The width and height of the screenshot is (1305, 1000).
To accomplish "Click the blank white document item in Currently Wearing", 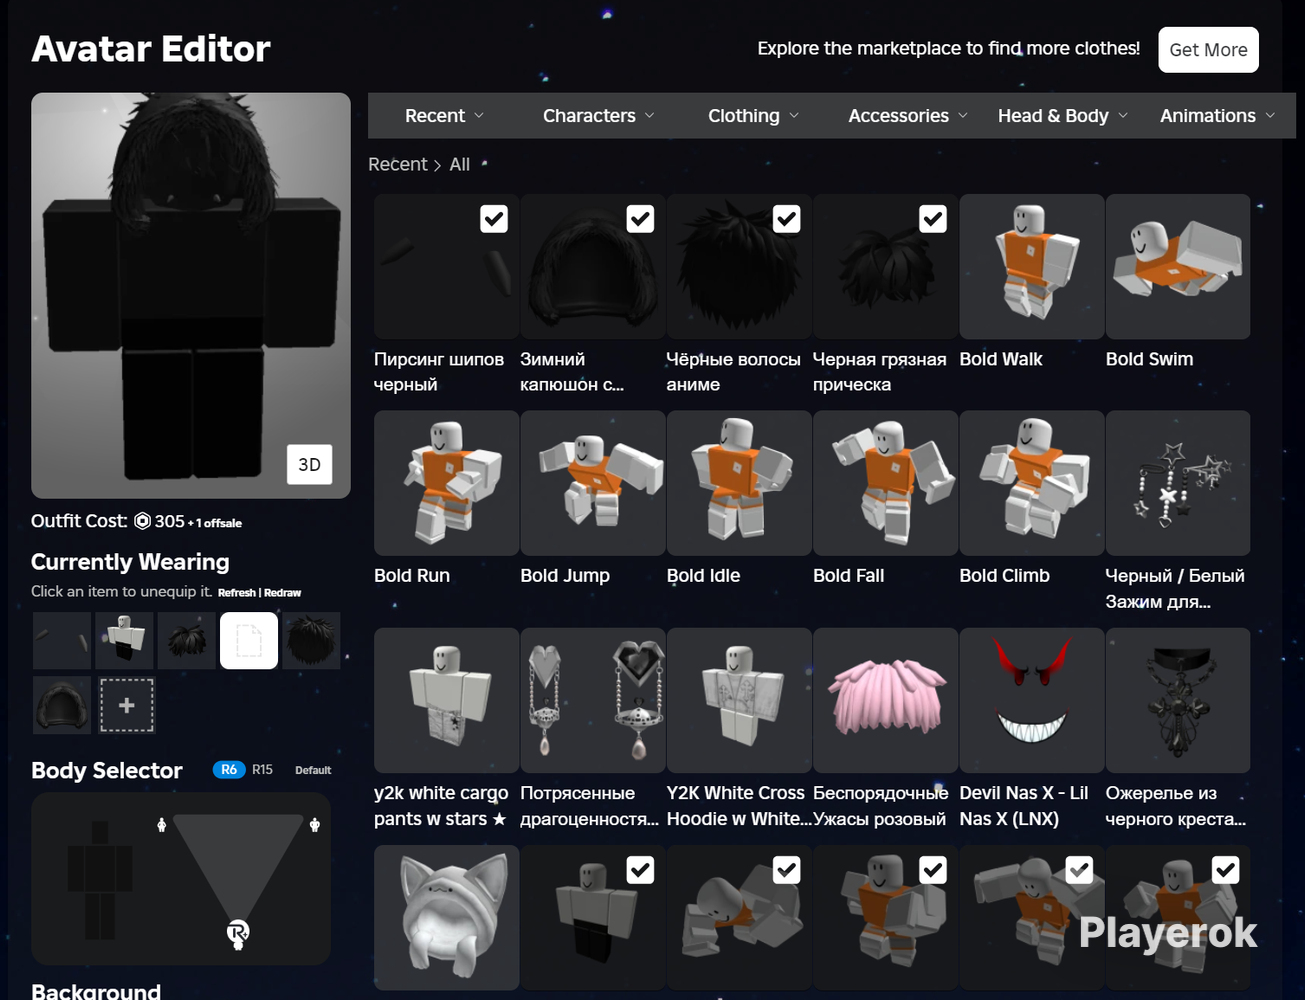I will 249,640.
